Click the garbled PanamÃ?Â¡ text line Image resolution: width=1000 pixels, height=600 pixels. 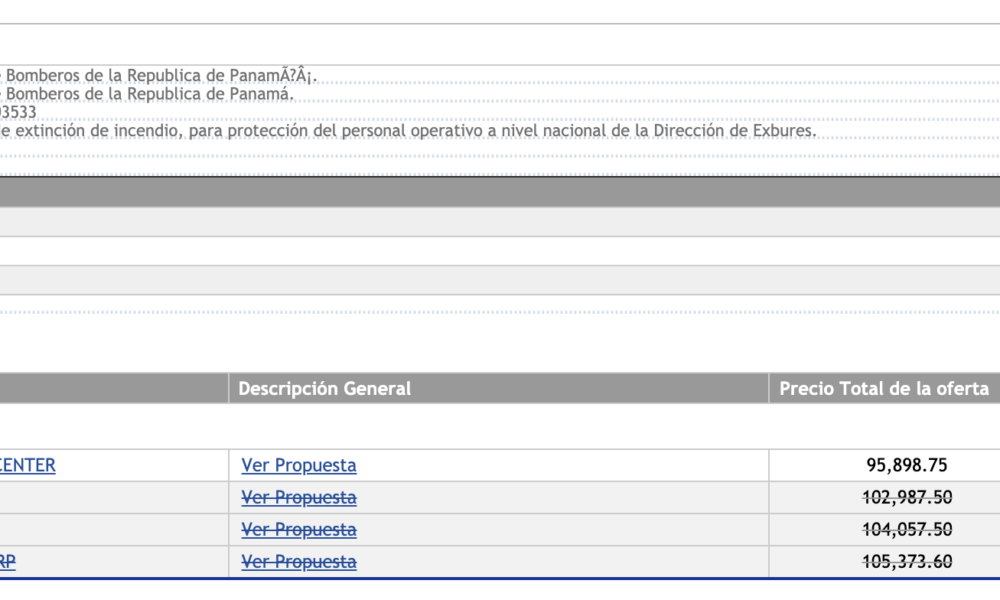[158, 75]
